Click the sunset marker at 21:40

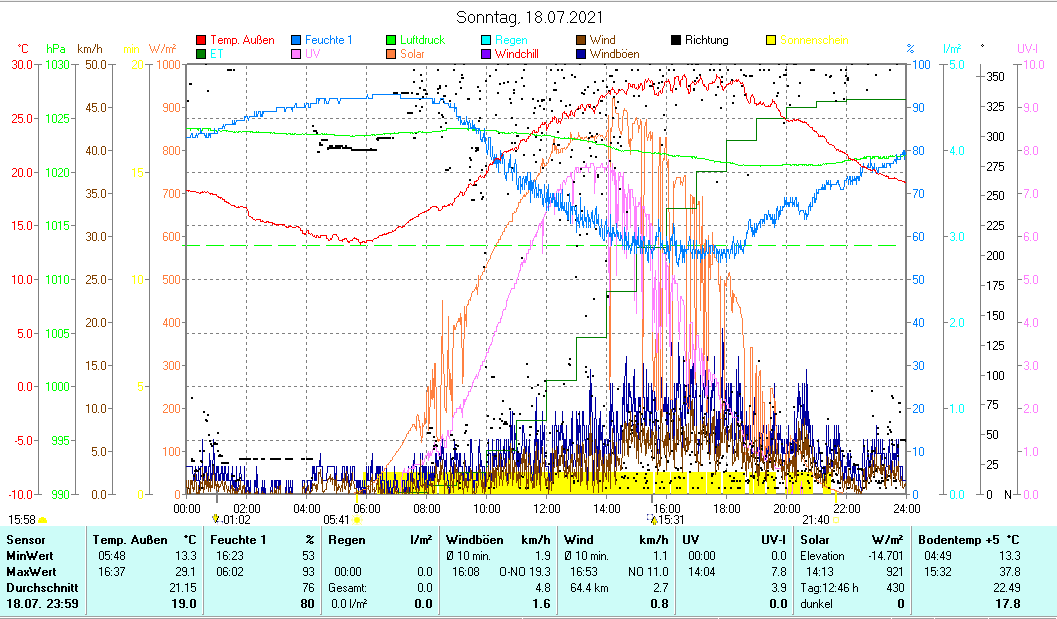[836, 520]
